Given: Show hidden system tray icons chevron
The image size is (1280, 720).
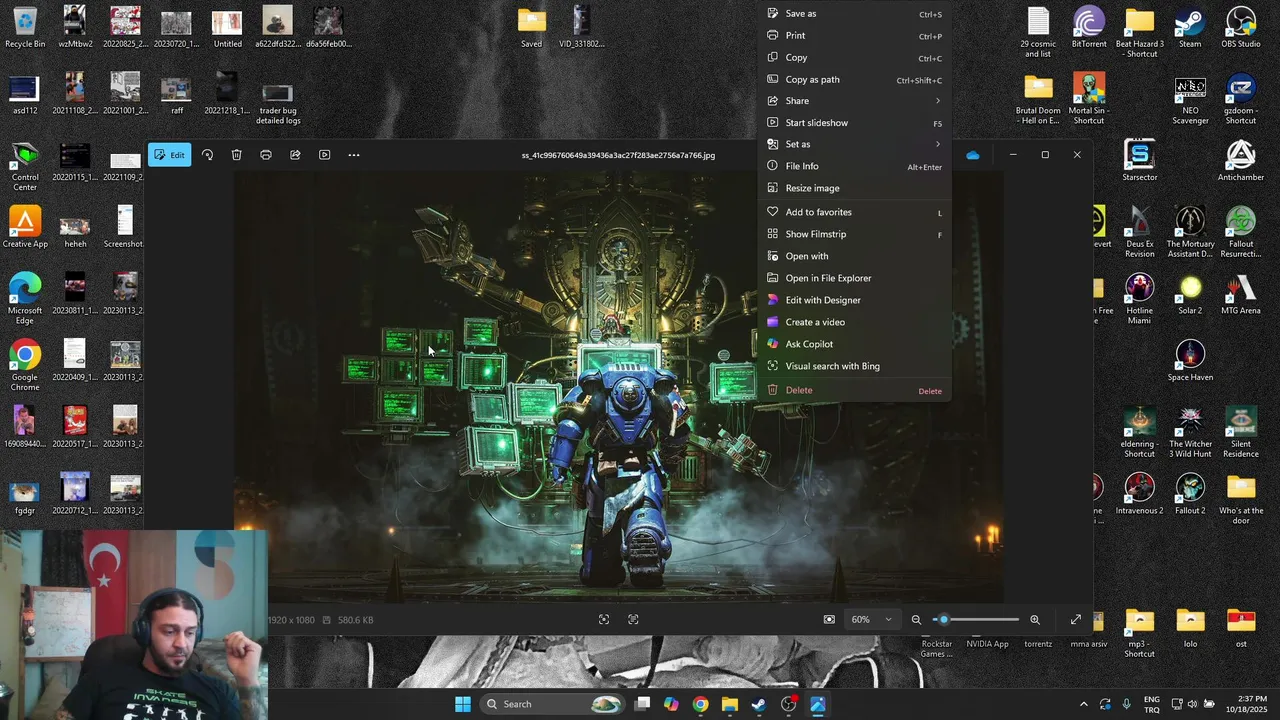Looking at the screenshot, I should 1083,704.
